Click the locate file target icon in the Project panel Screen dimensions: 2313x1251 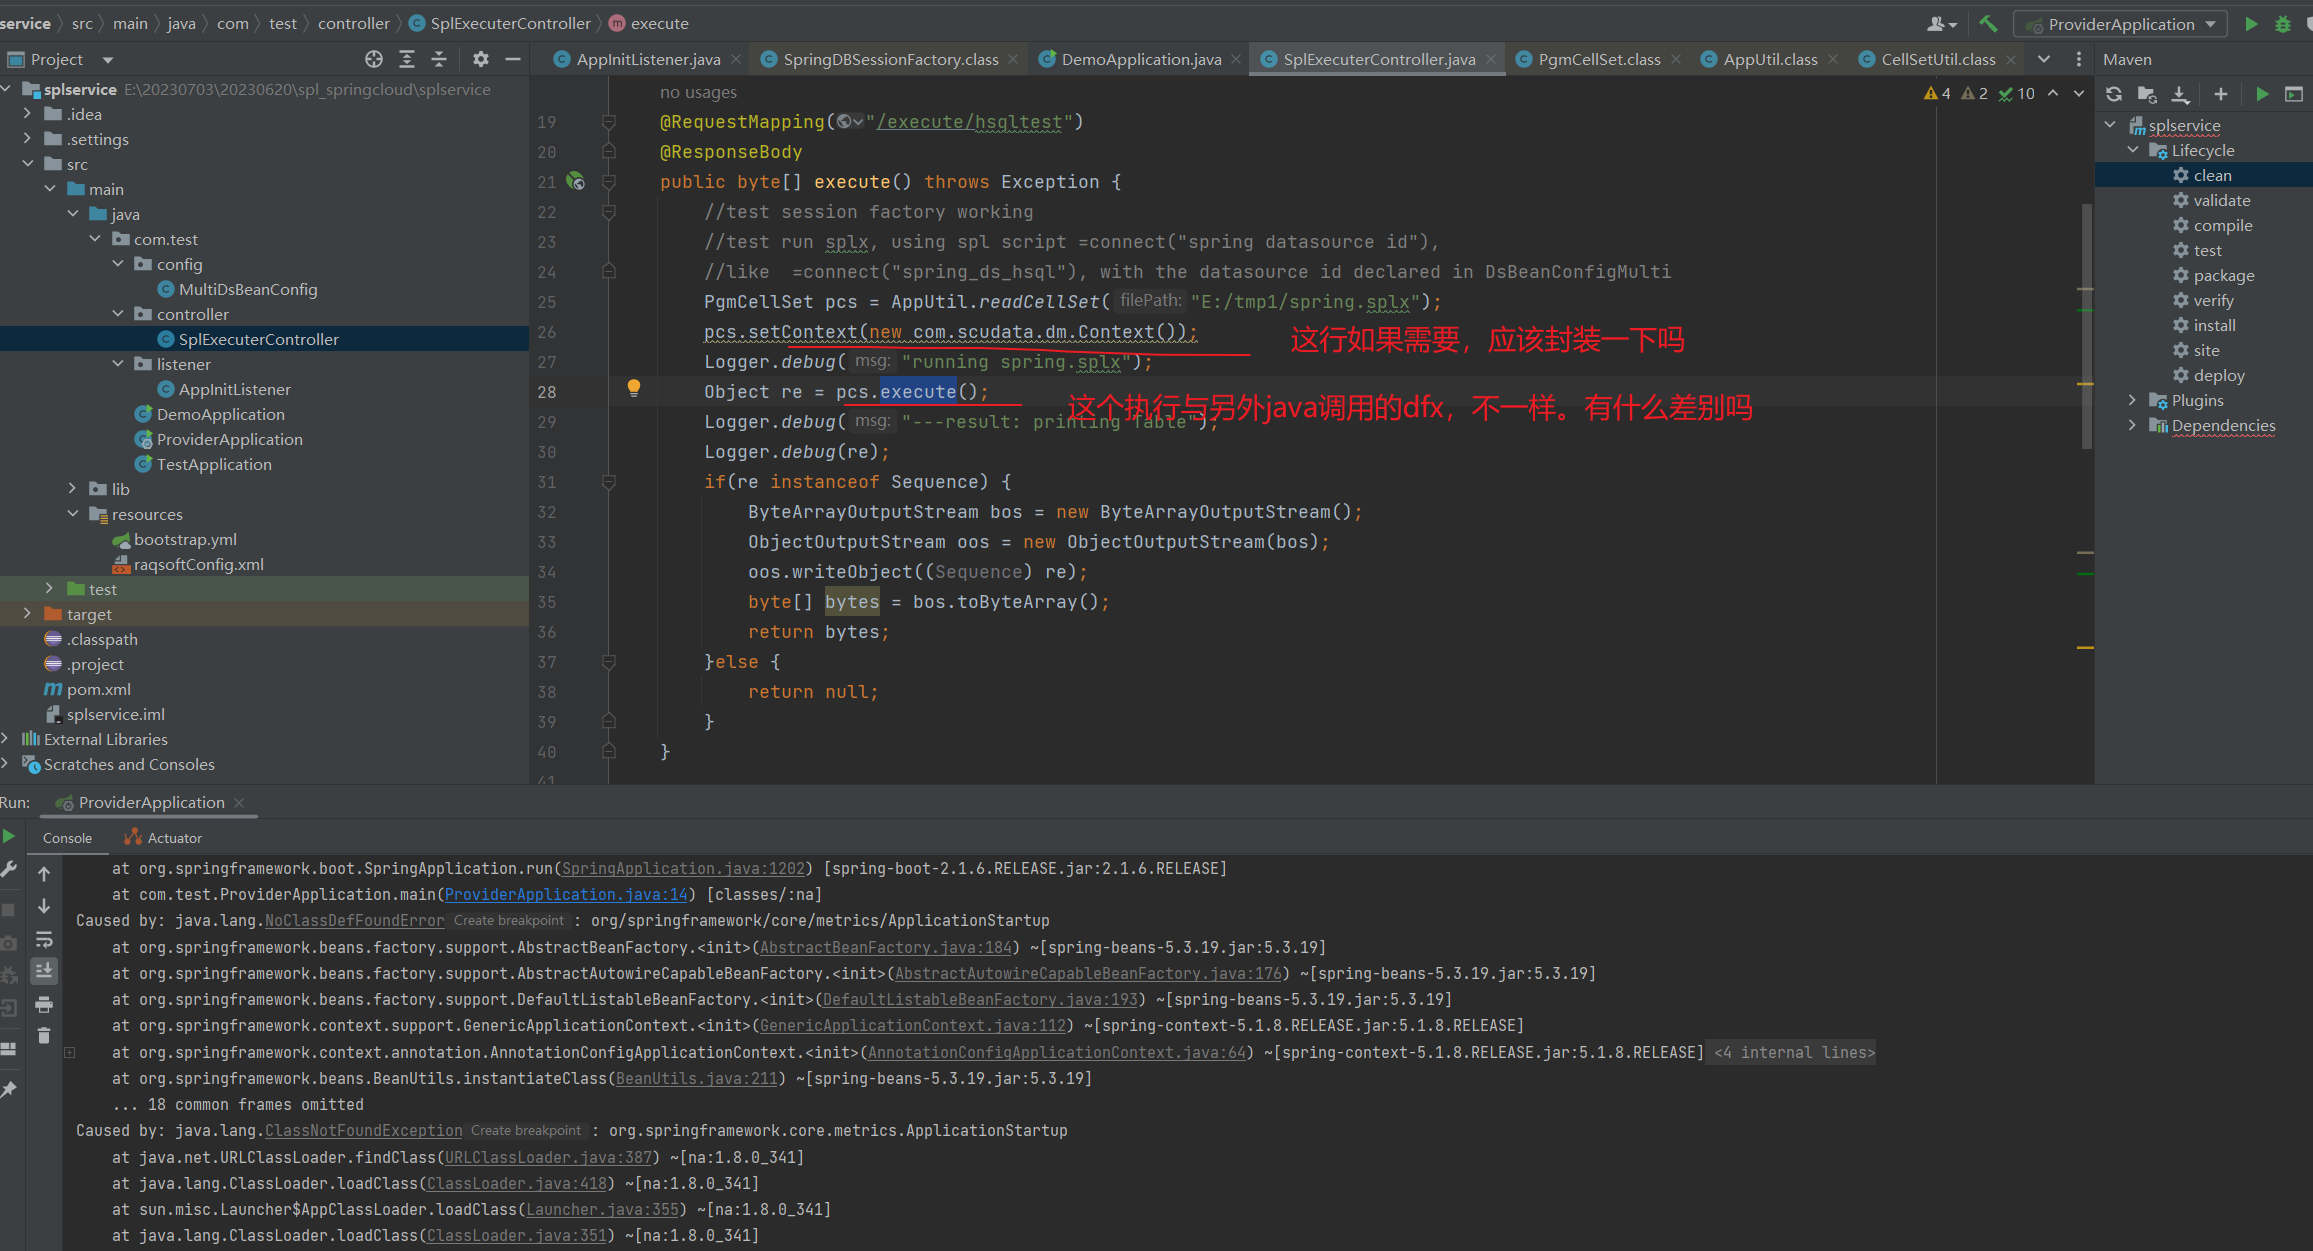pos(374,59)
